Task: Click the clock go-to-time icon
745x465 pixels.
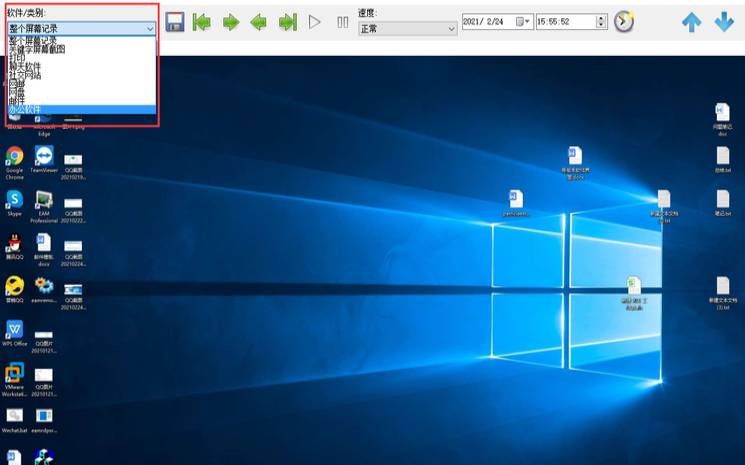Action: [623, 21]
